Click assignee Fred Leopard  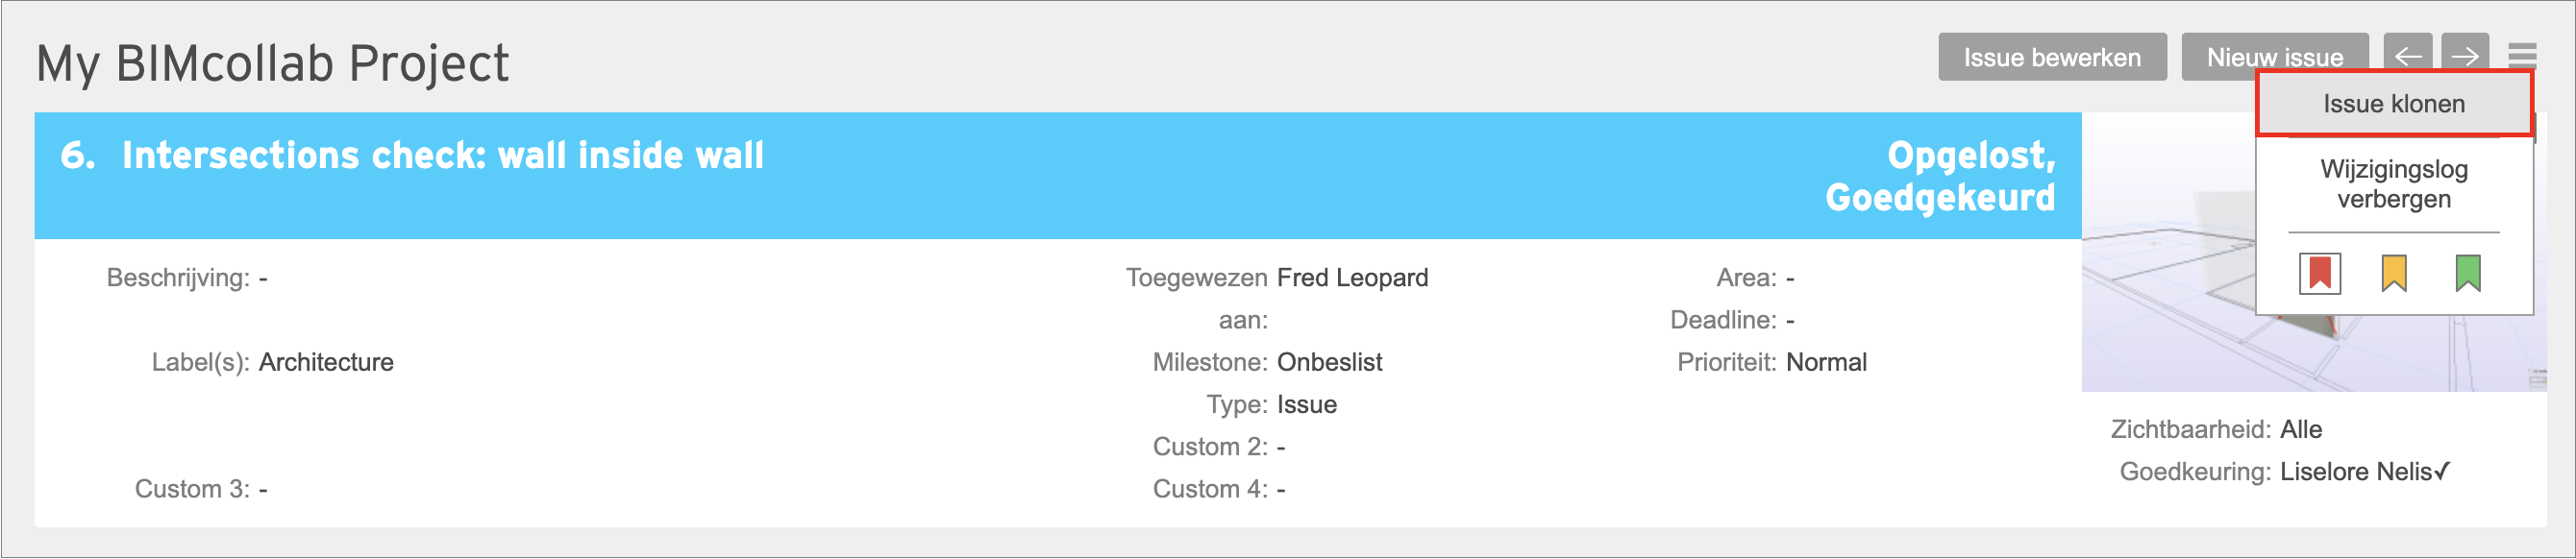point(1352,278)
